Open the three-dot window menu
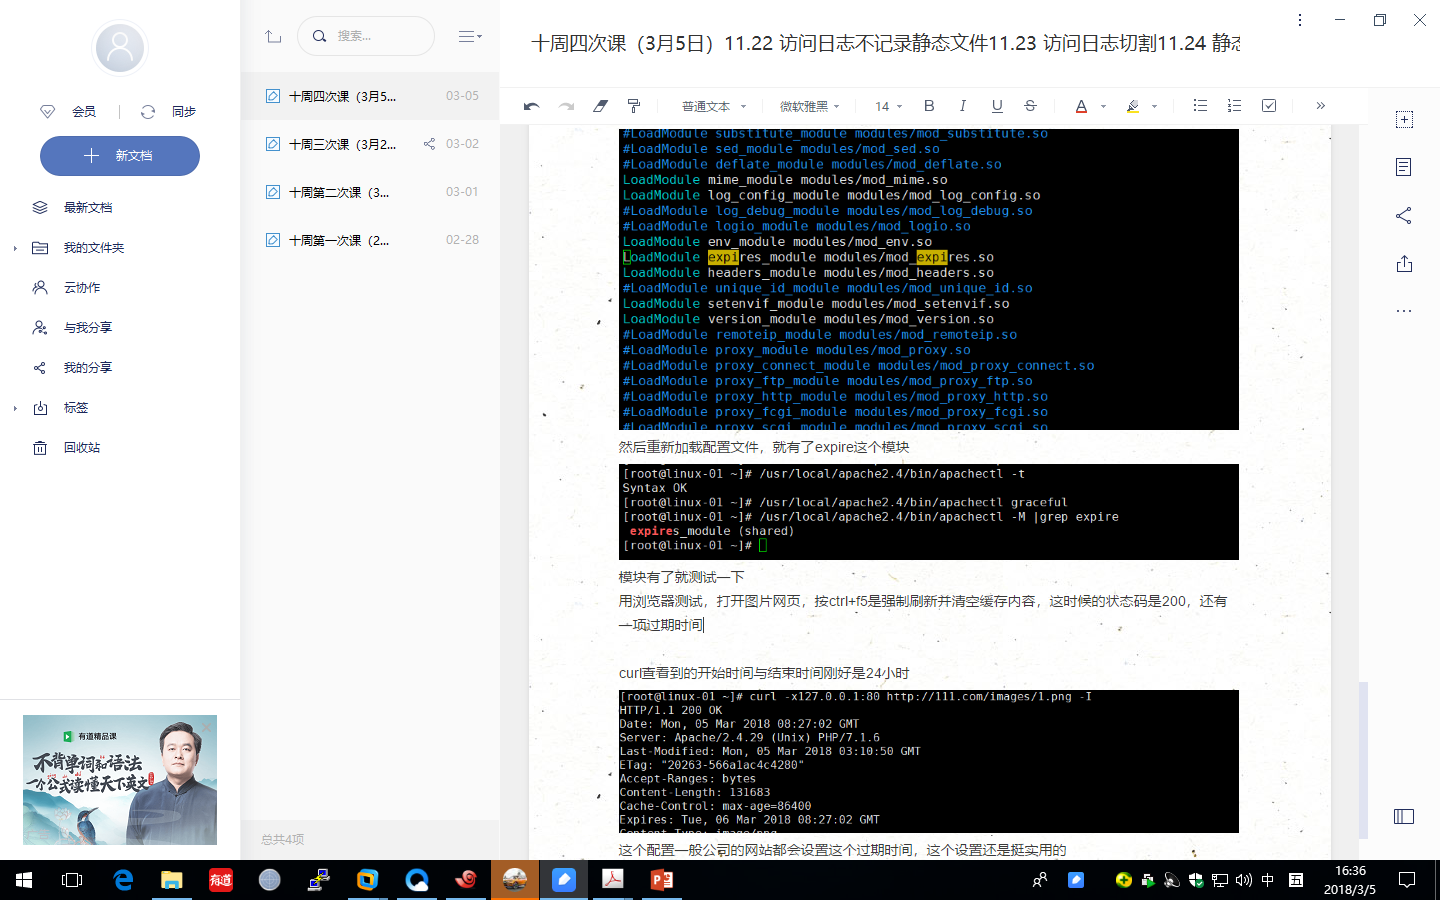The image size is (1440, 900). 1300,20
